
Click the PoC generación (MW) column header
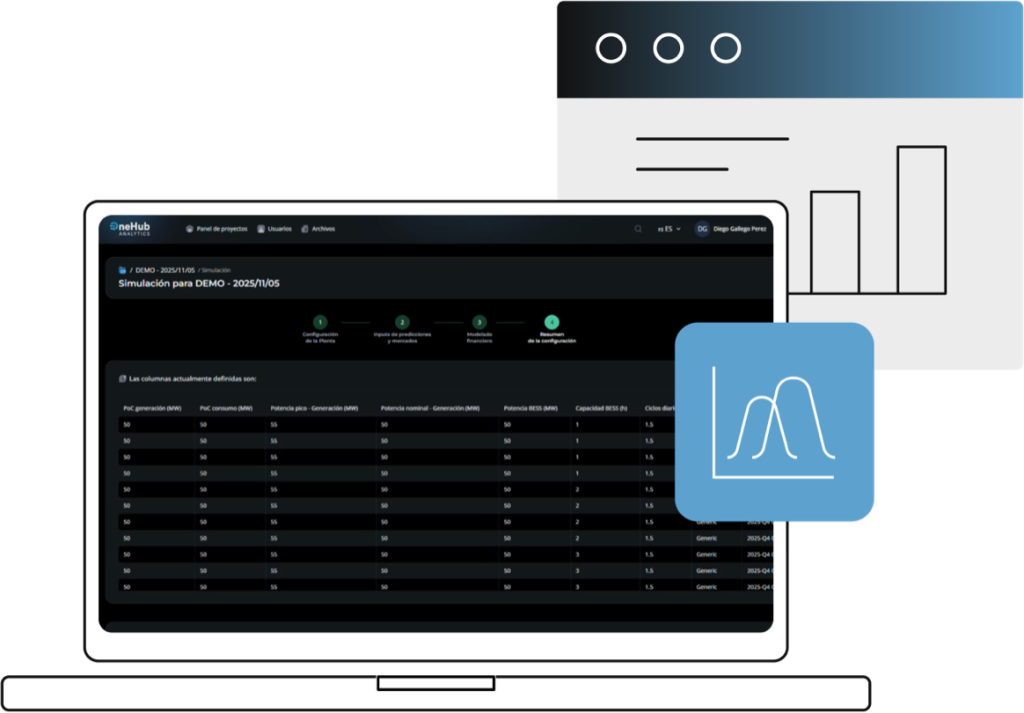click(152, 408)
